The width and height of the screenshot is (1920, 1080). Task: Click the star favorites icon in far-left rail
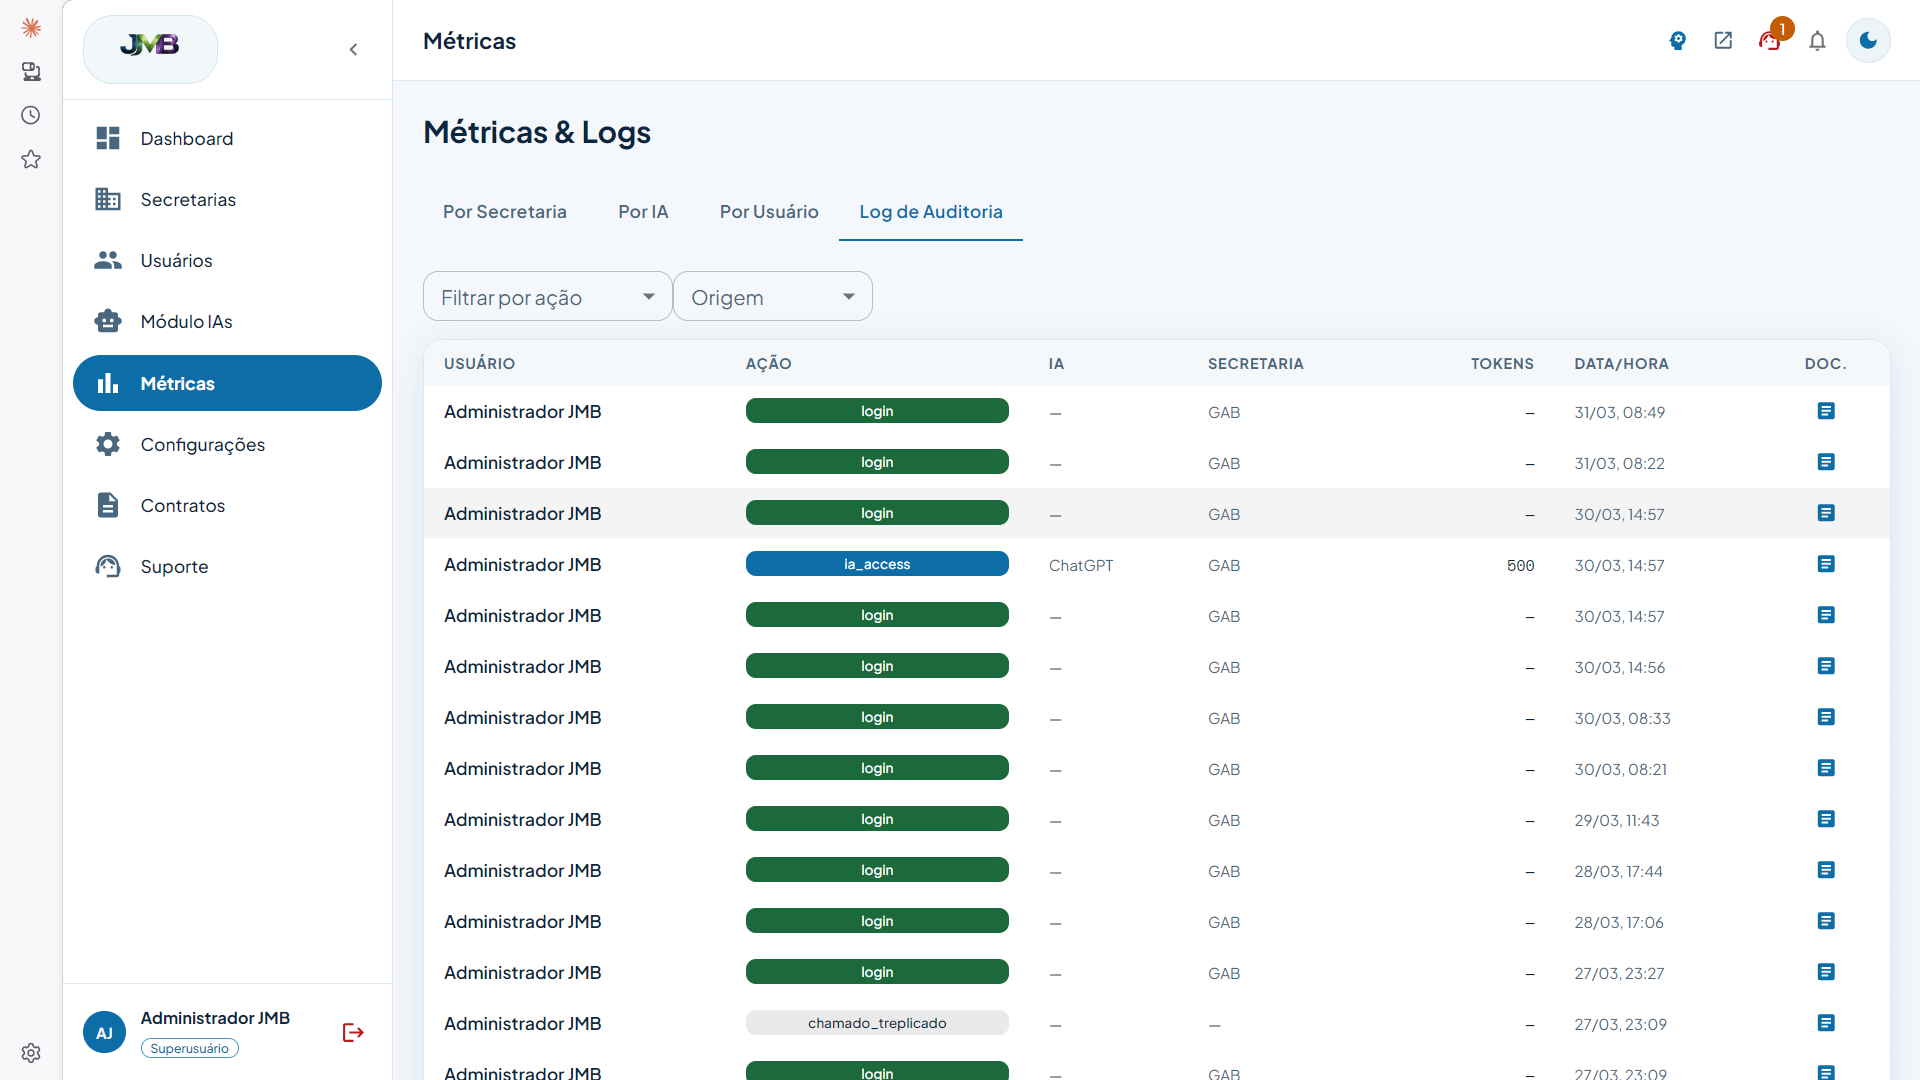coord(31,159)
